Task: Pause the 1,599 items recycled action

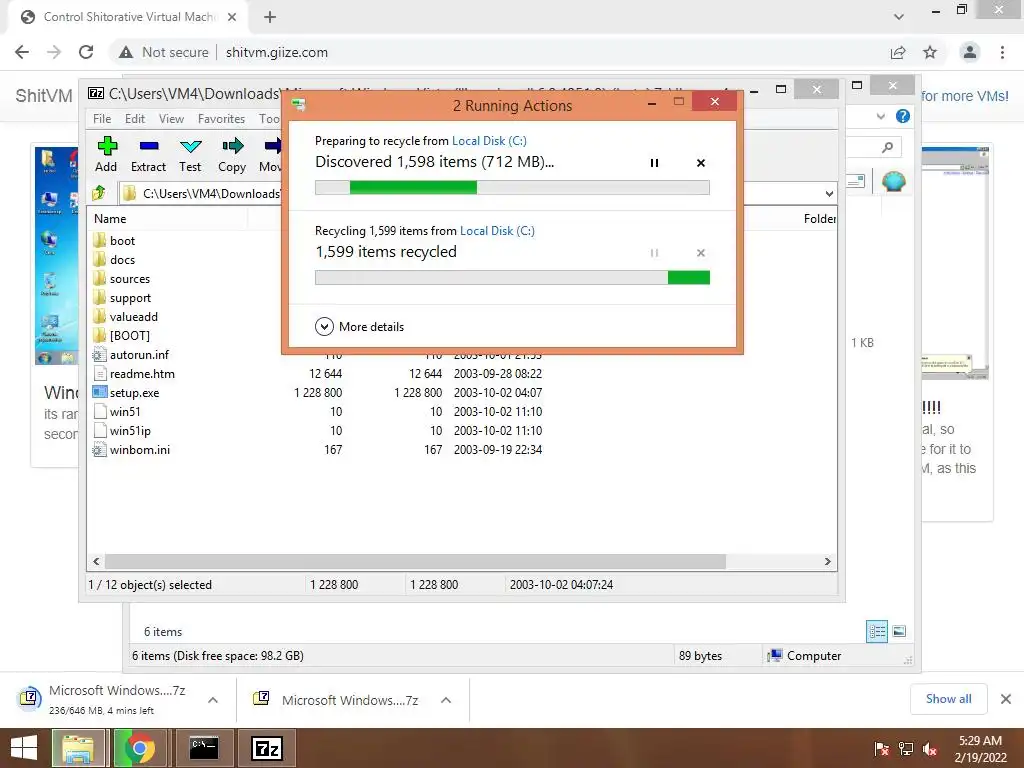Action: 654,253
